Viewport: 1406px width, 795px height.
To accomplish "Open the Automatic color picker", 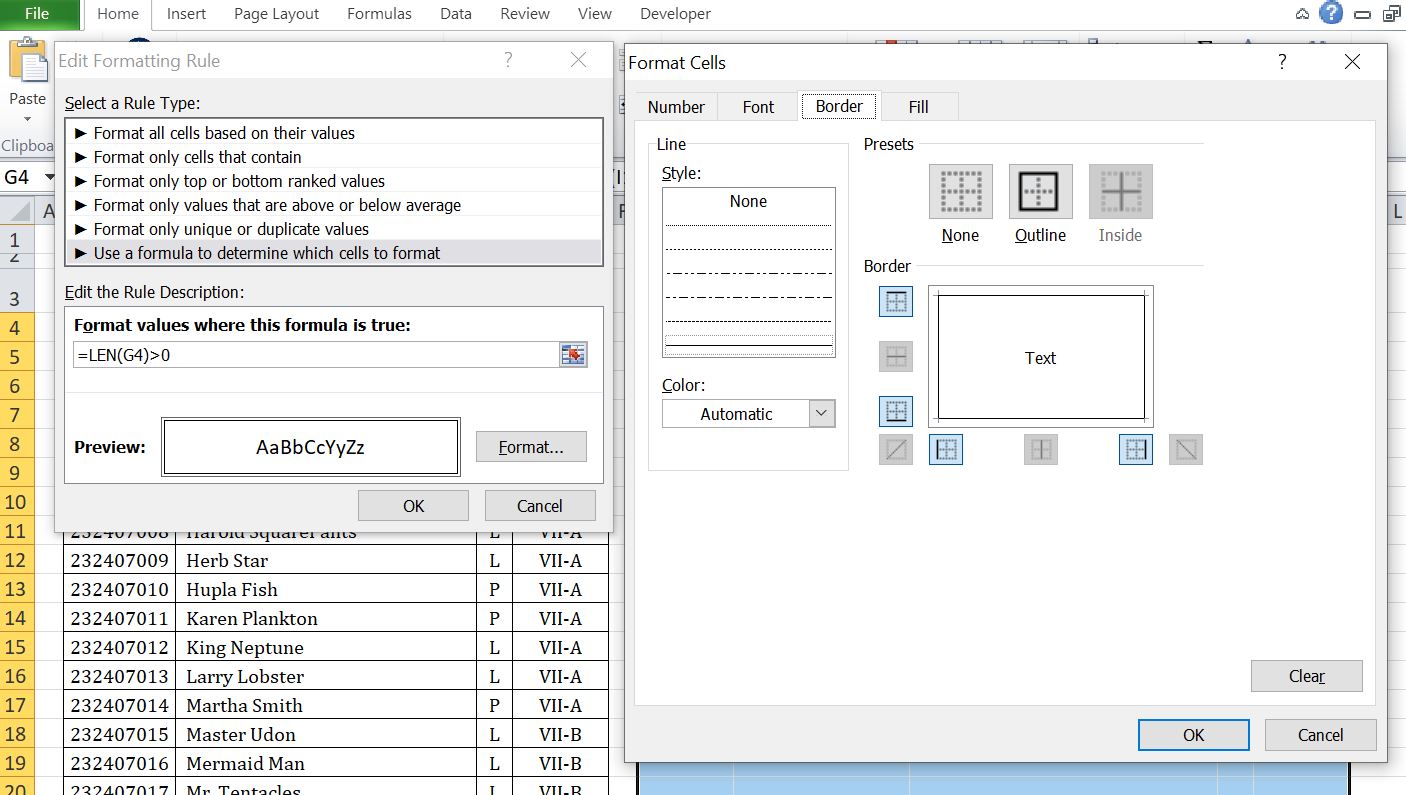I will (x=822, y=413).
